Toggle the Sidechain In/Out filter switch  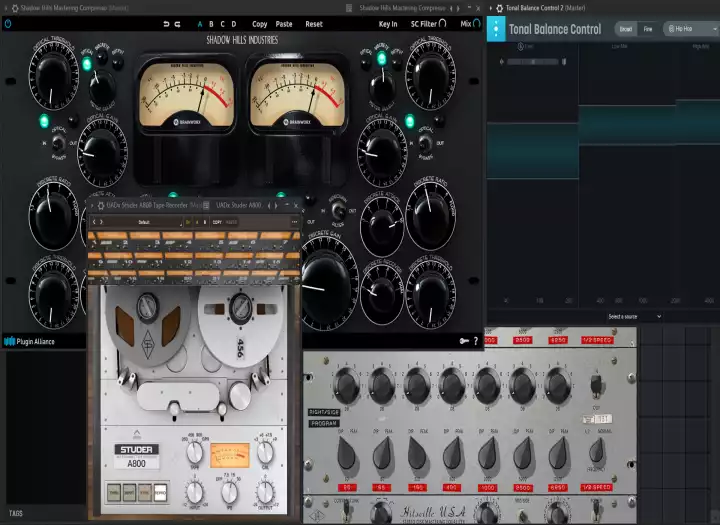[x=338, y=210]
